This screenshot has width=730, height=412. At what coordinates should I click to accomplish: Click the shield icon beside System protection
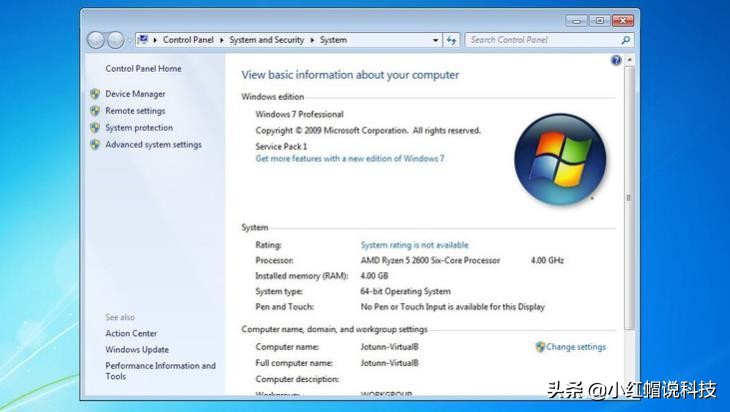coord(95,128)
